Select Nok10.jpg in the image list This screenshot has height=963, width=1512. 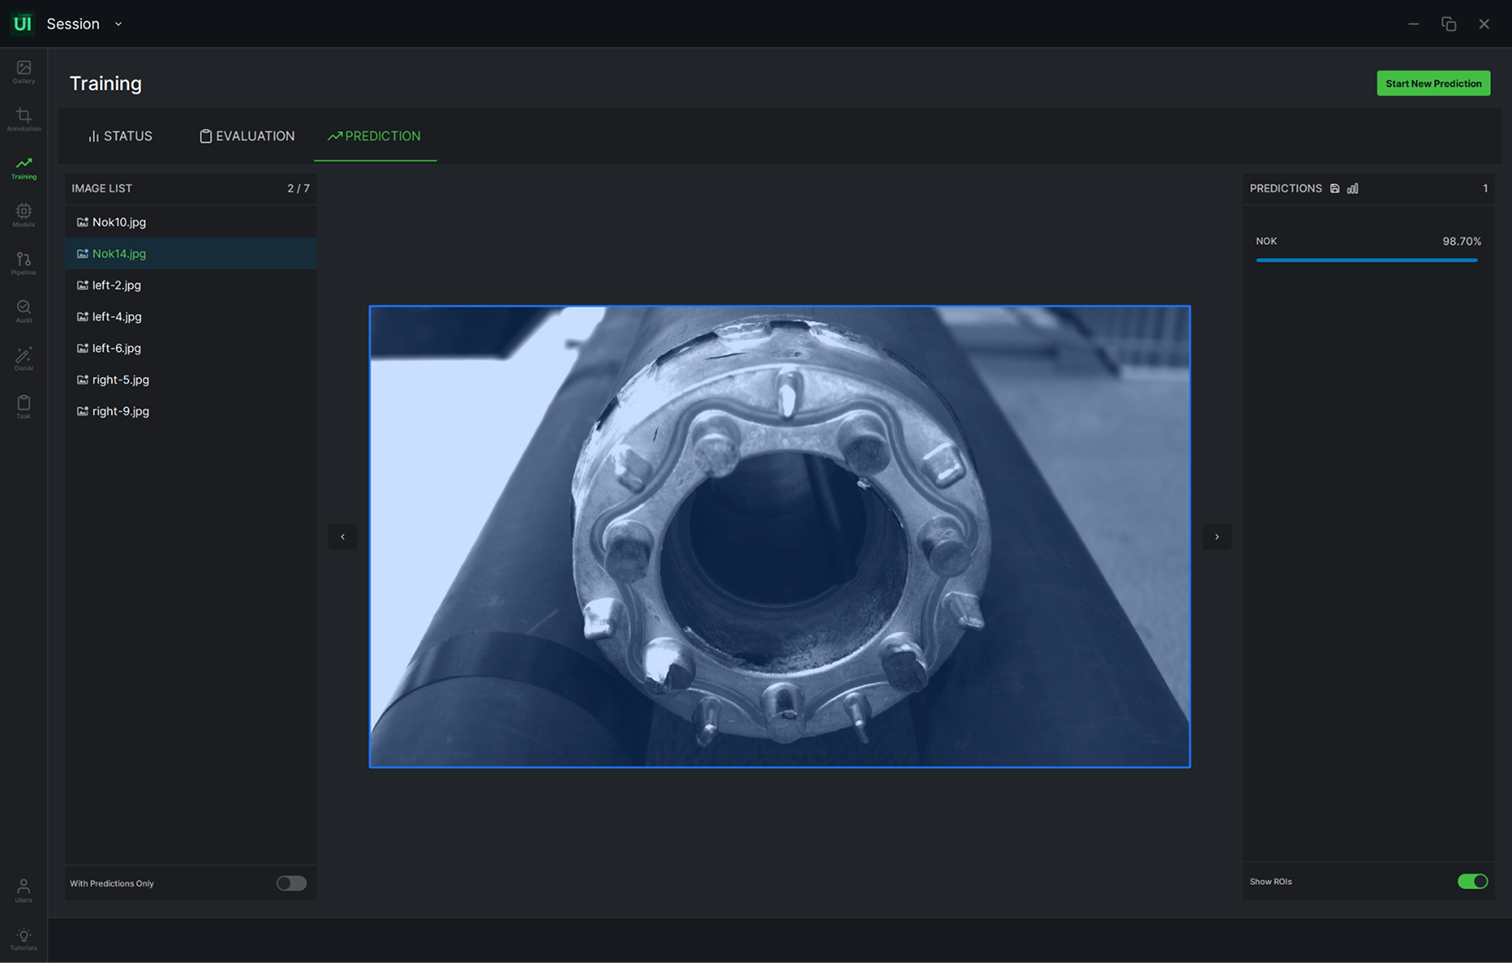coord(191,222)
